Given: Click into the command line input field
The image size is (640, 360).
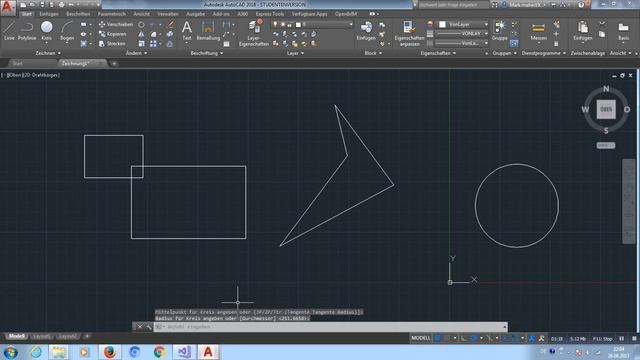Looking at the screenshot, I should point(330,327).
